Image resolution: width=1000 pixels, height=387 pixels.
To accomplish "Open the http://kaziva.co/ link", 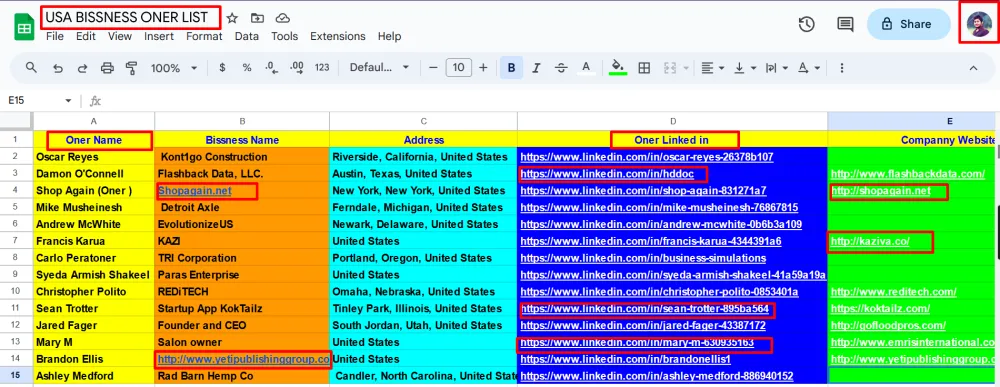I will tap(870, 241).
